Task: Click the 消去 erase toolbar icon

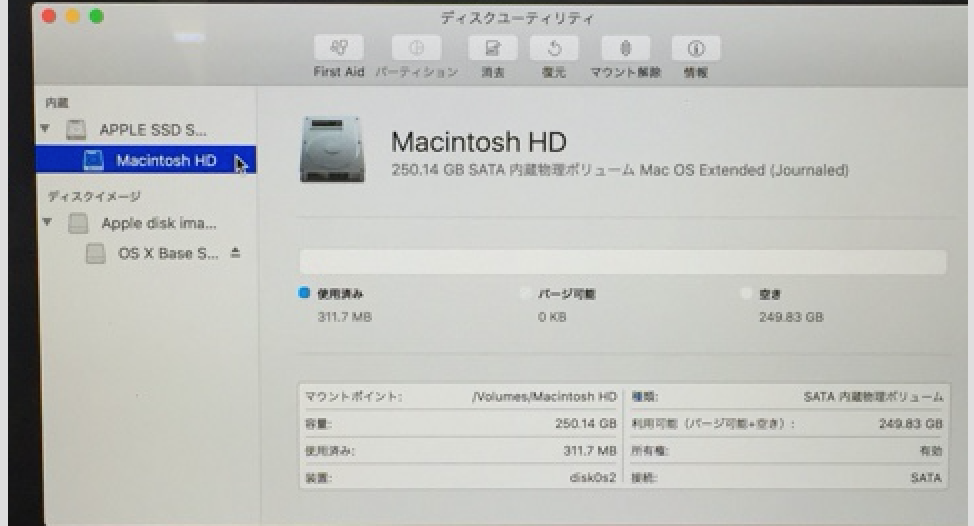Action: (493, 48)
